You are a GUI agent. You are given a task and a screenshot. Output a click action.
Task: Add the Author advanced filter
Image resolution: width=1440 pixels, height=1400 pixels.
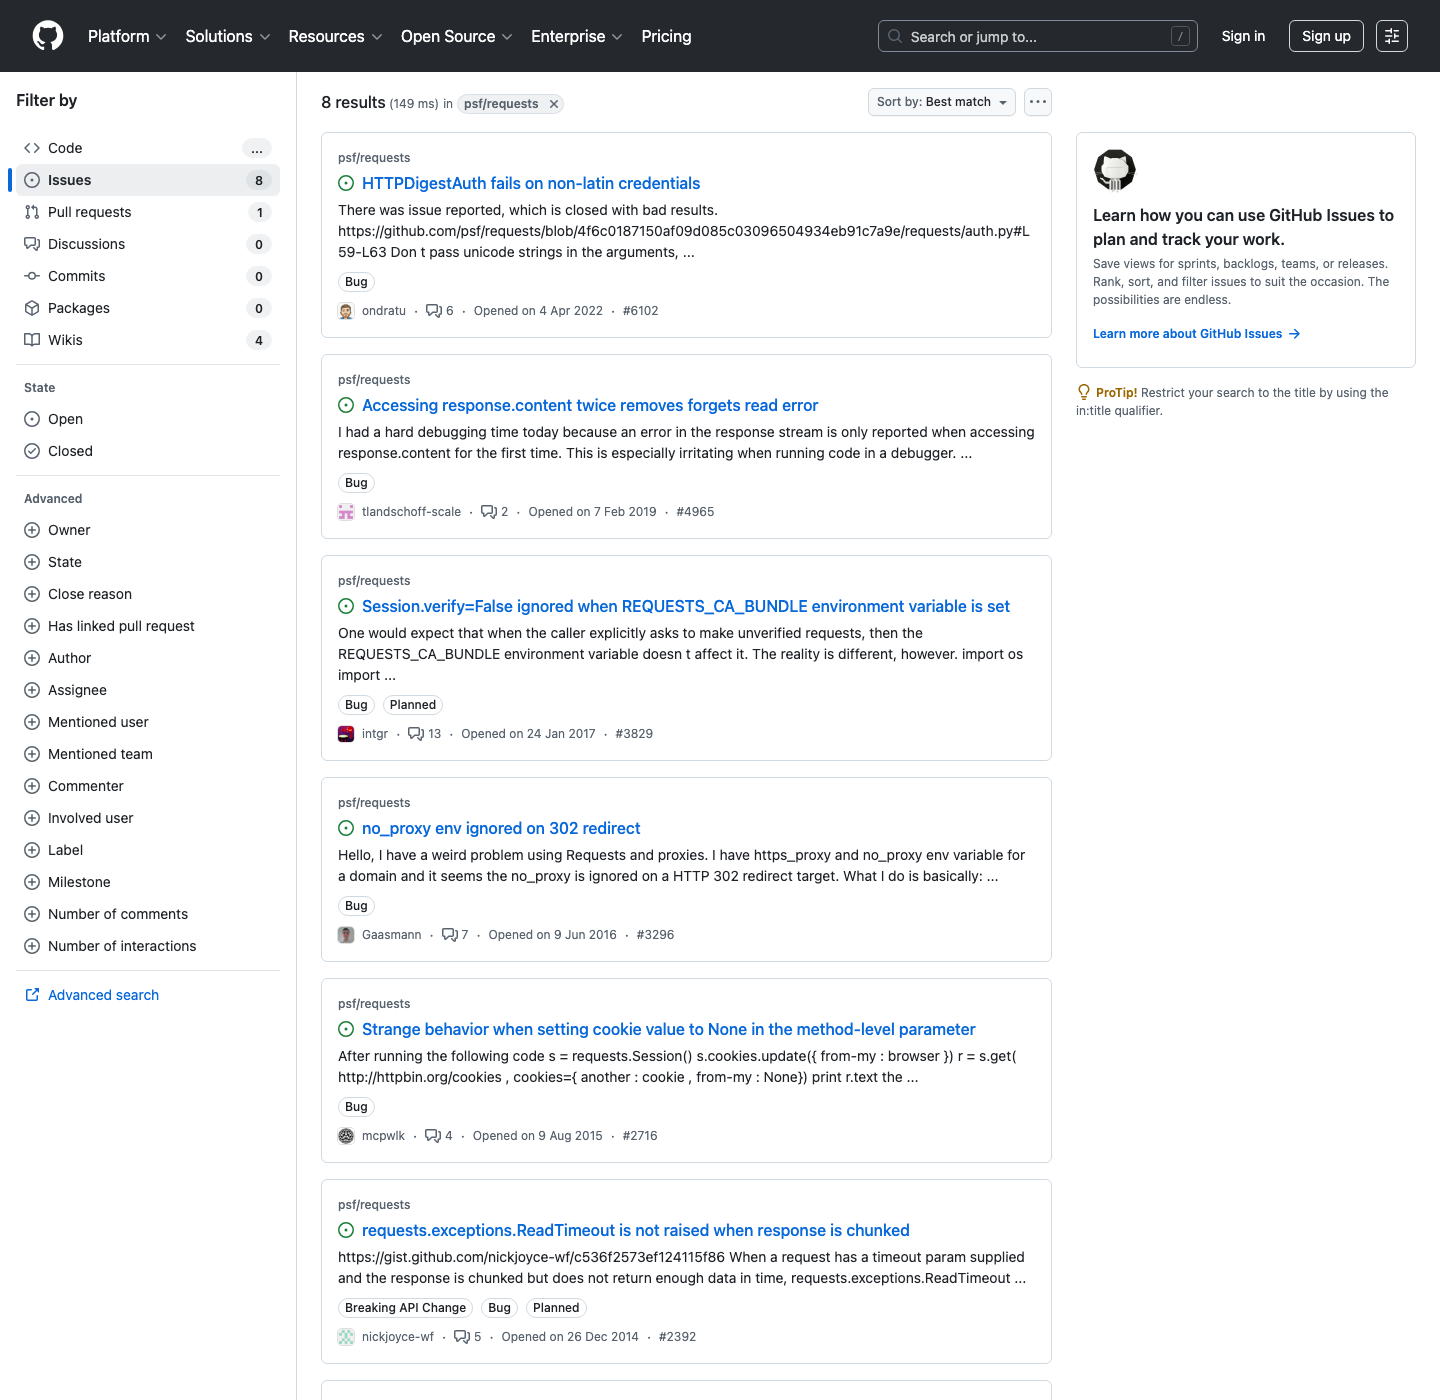pos(148,658)
